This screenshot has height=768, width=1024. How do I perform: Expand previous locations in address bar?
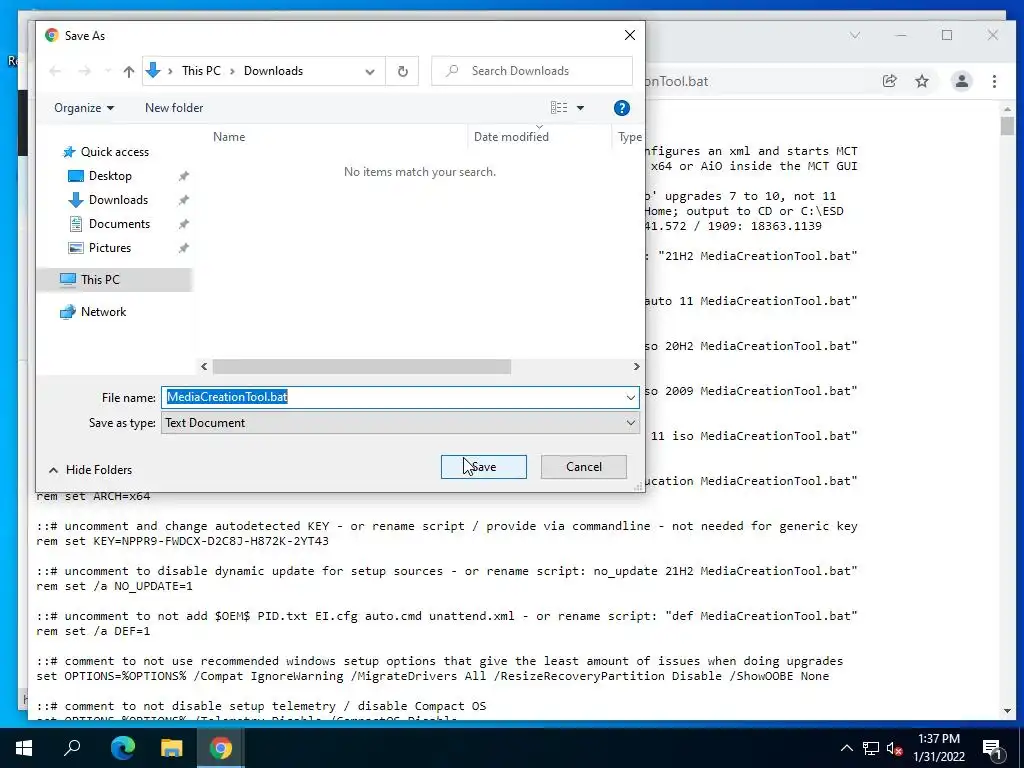pos(370,71)
